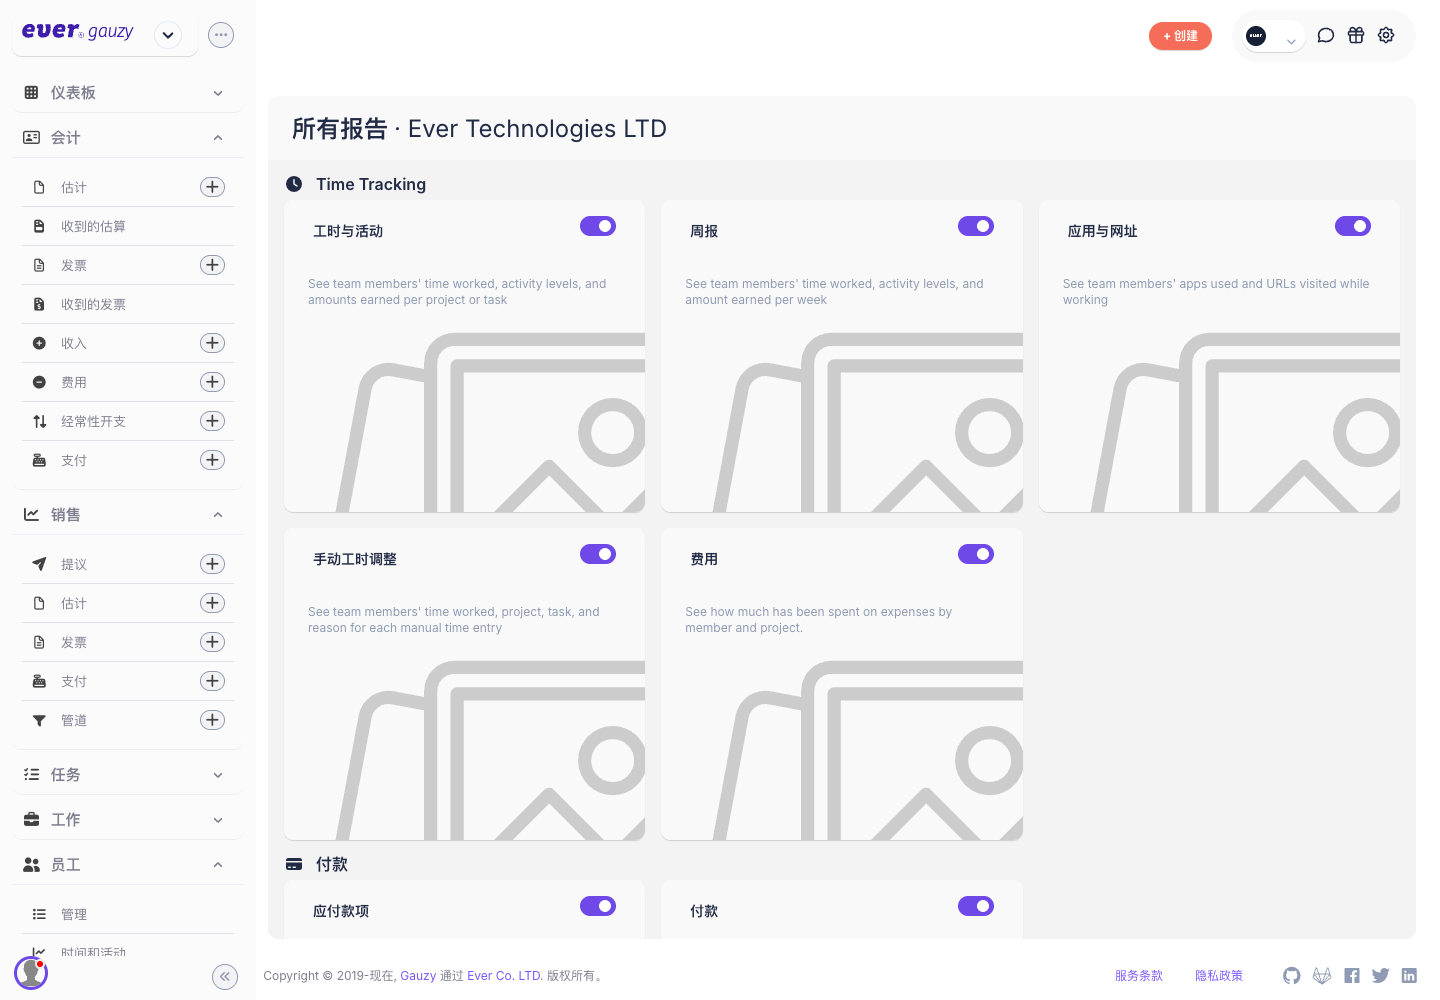Viewport: 1440px width, 1000px height.
Task: Toggle the 费用 report card switch
Action: pyautogui.click(x=976, y=554)
